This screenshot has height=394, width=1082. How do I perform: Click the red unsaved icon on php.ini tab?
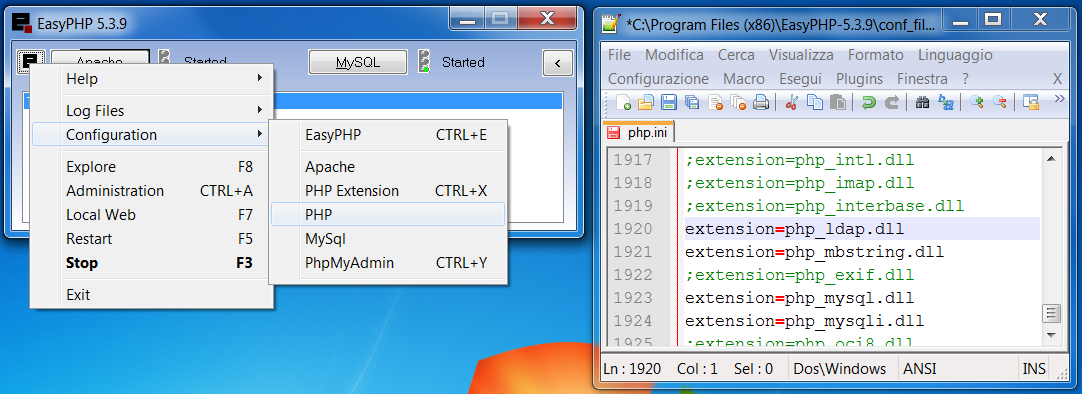614,132
